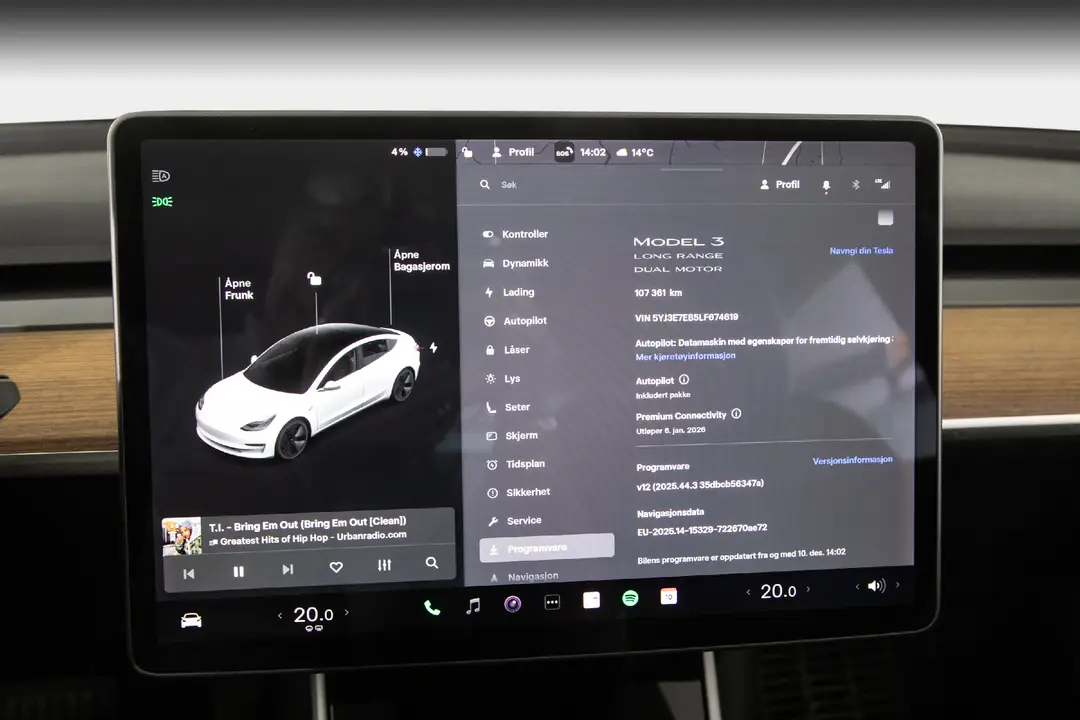The width and height of the screenshot is (1080, 720).
Task: Tap Åpne Bagasjerom label
Action: 422,260
